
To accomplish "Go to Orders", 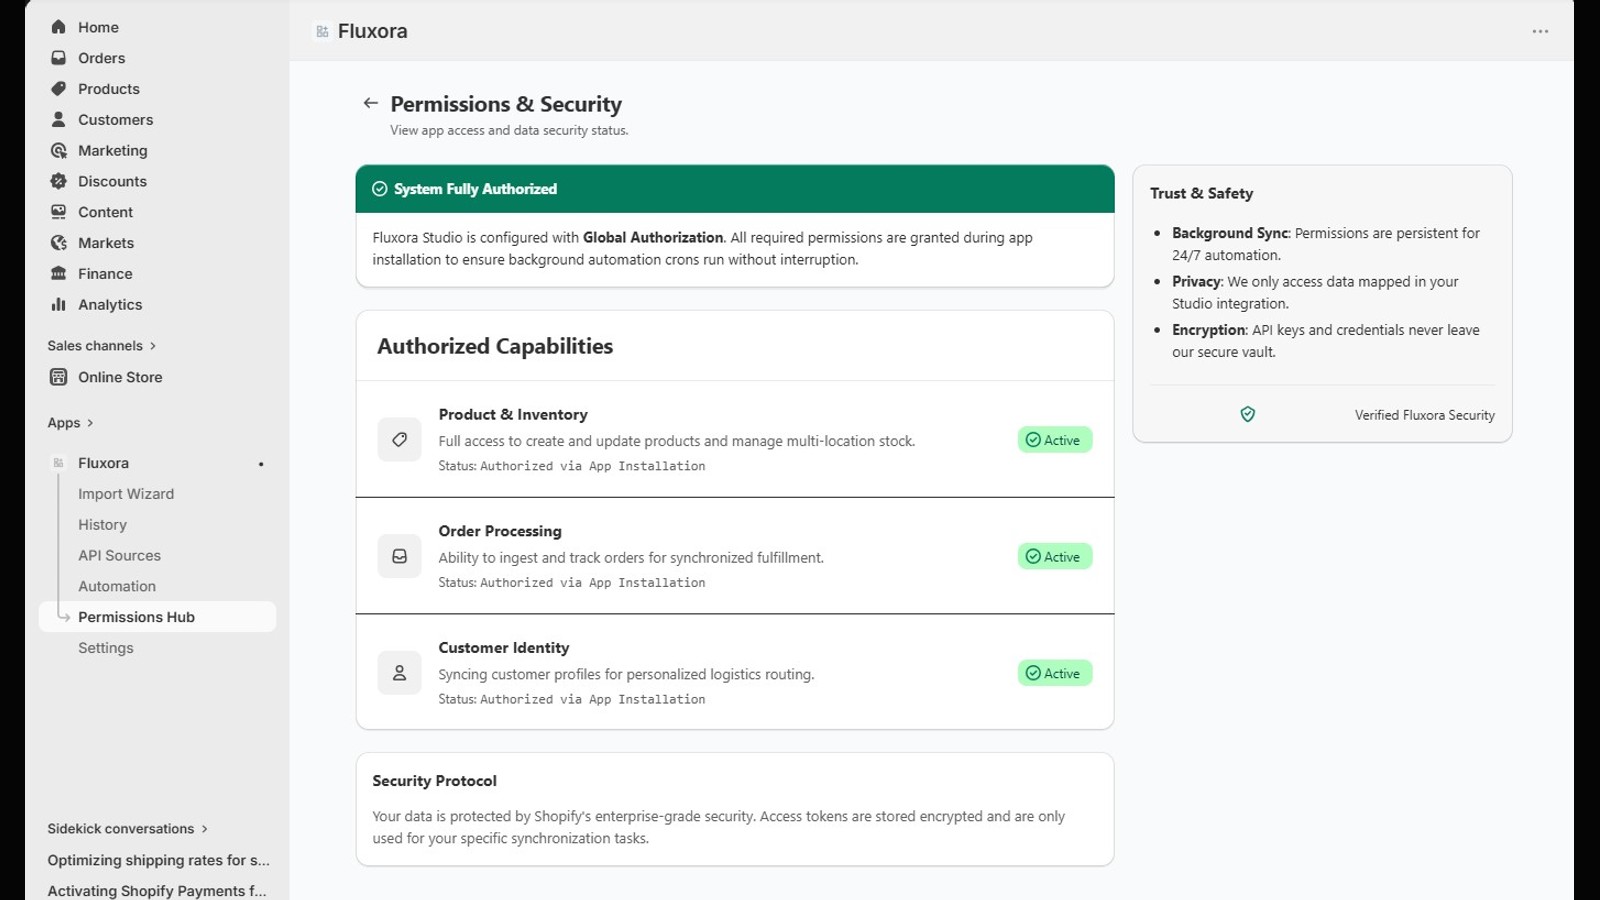I will pos(101,58).
